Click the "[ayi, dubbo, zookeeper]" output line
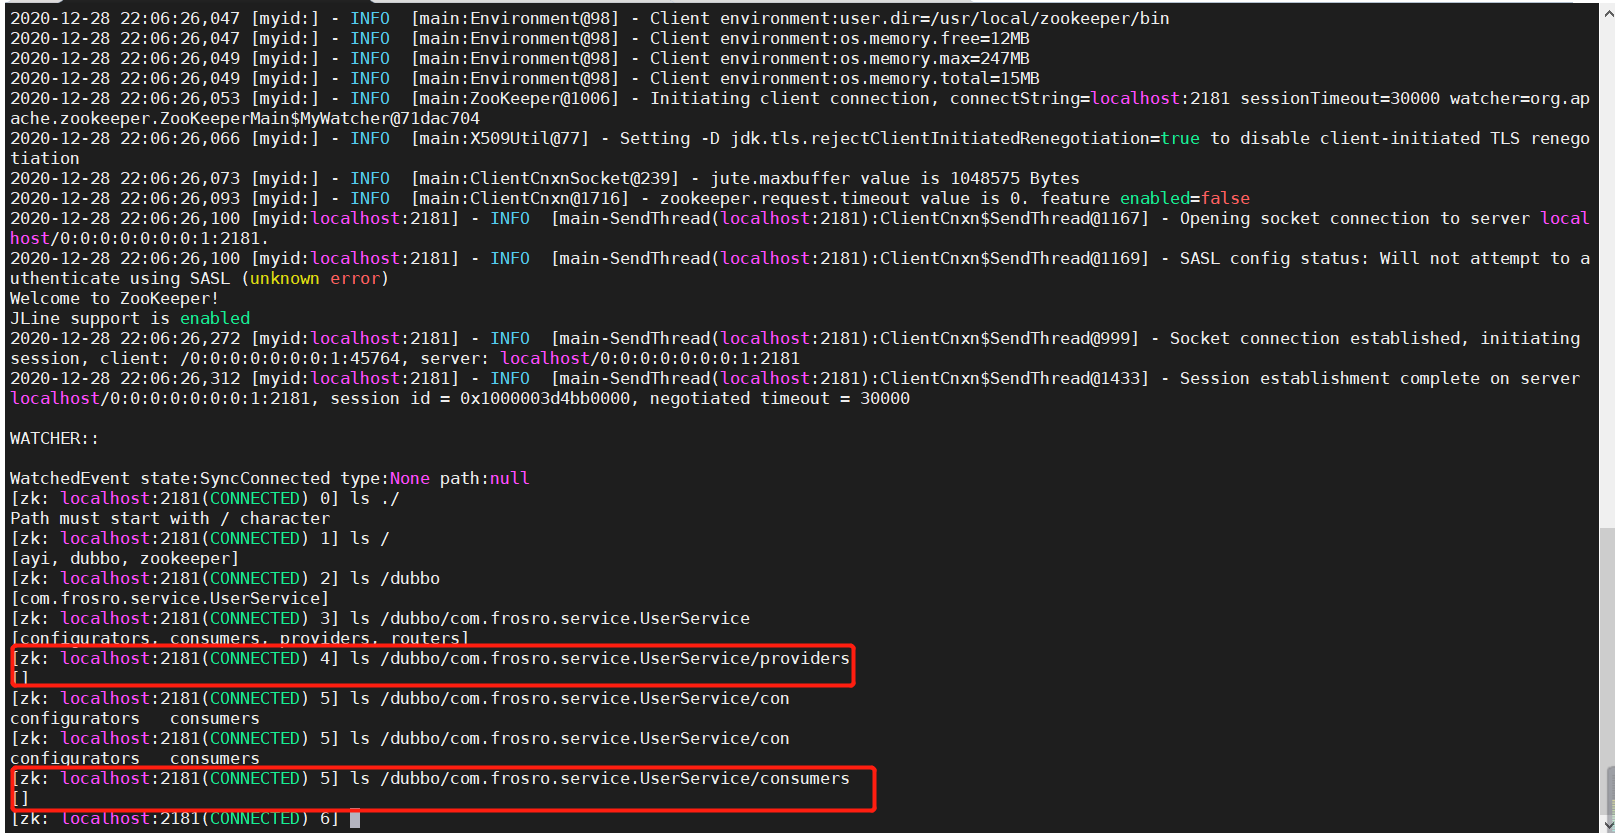1615x833 pixels. coord(124,558)
